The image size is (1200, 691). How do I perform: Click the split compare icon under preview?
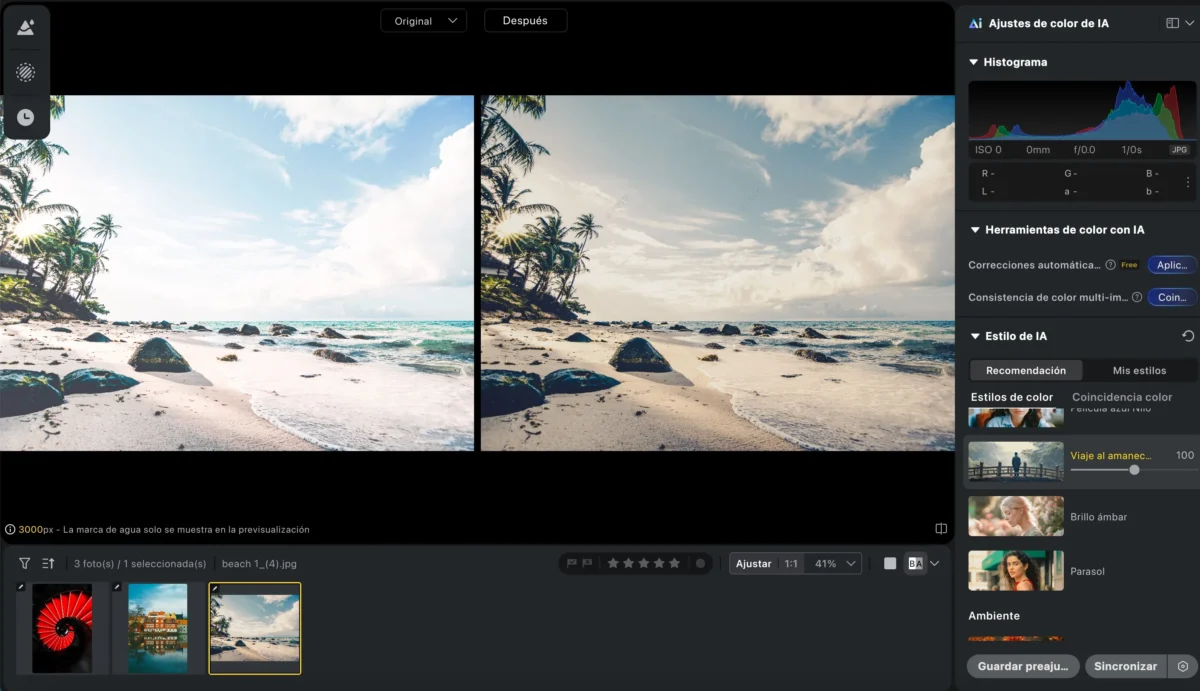click(x=941, y=528)
